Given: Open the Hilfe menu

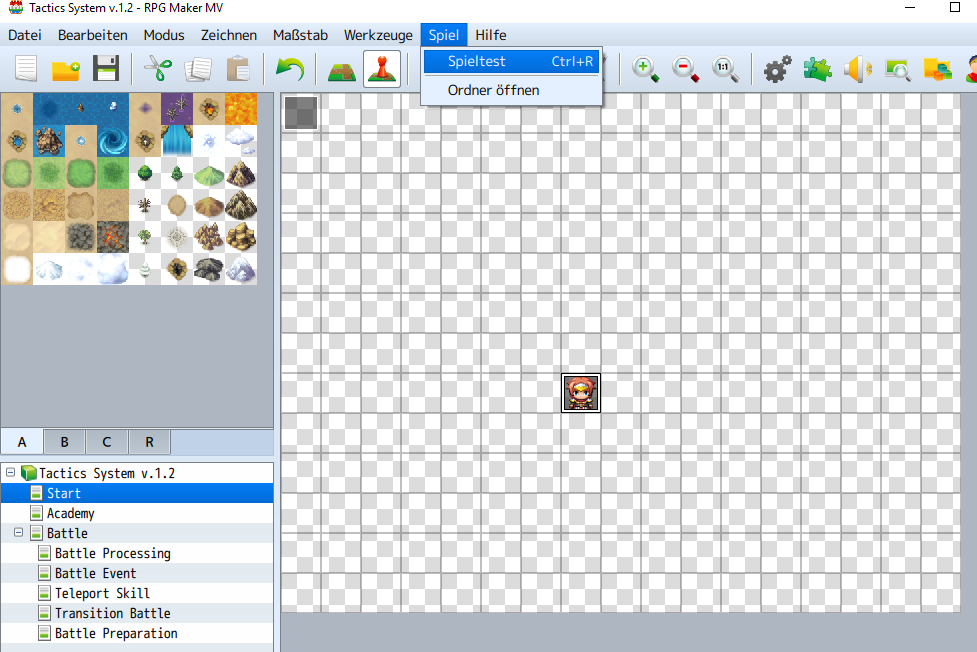Looking at the screenshot, I should [491, 35].
